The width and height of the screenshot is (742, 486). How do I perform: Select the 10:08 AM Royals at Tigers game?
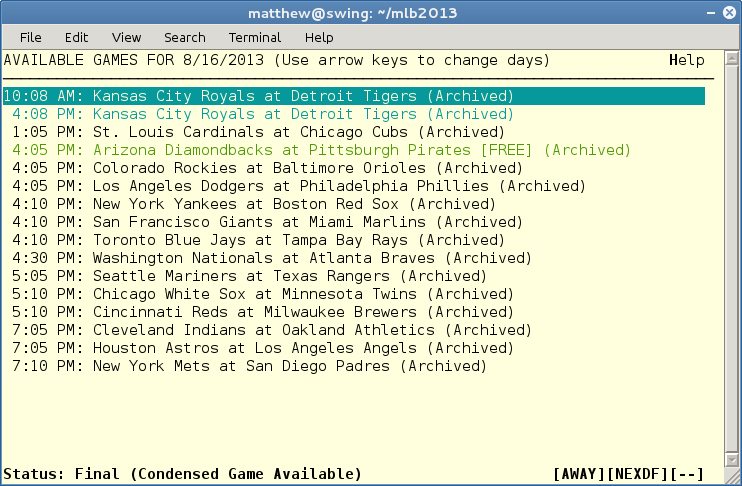(x=354, y=96)
